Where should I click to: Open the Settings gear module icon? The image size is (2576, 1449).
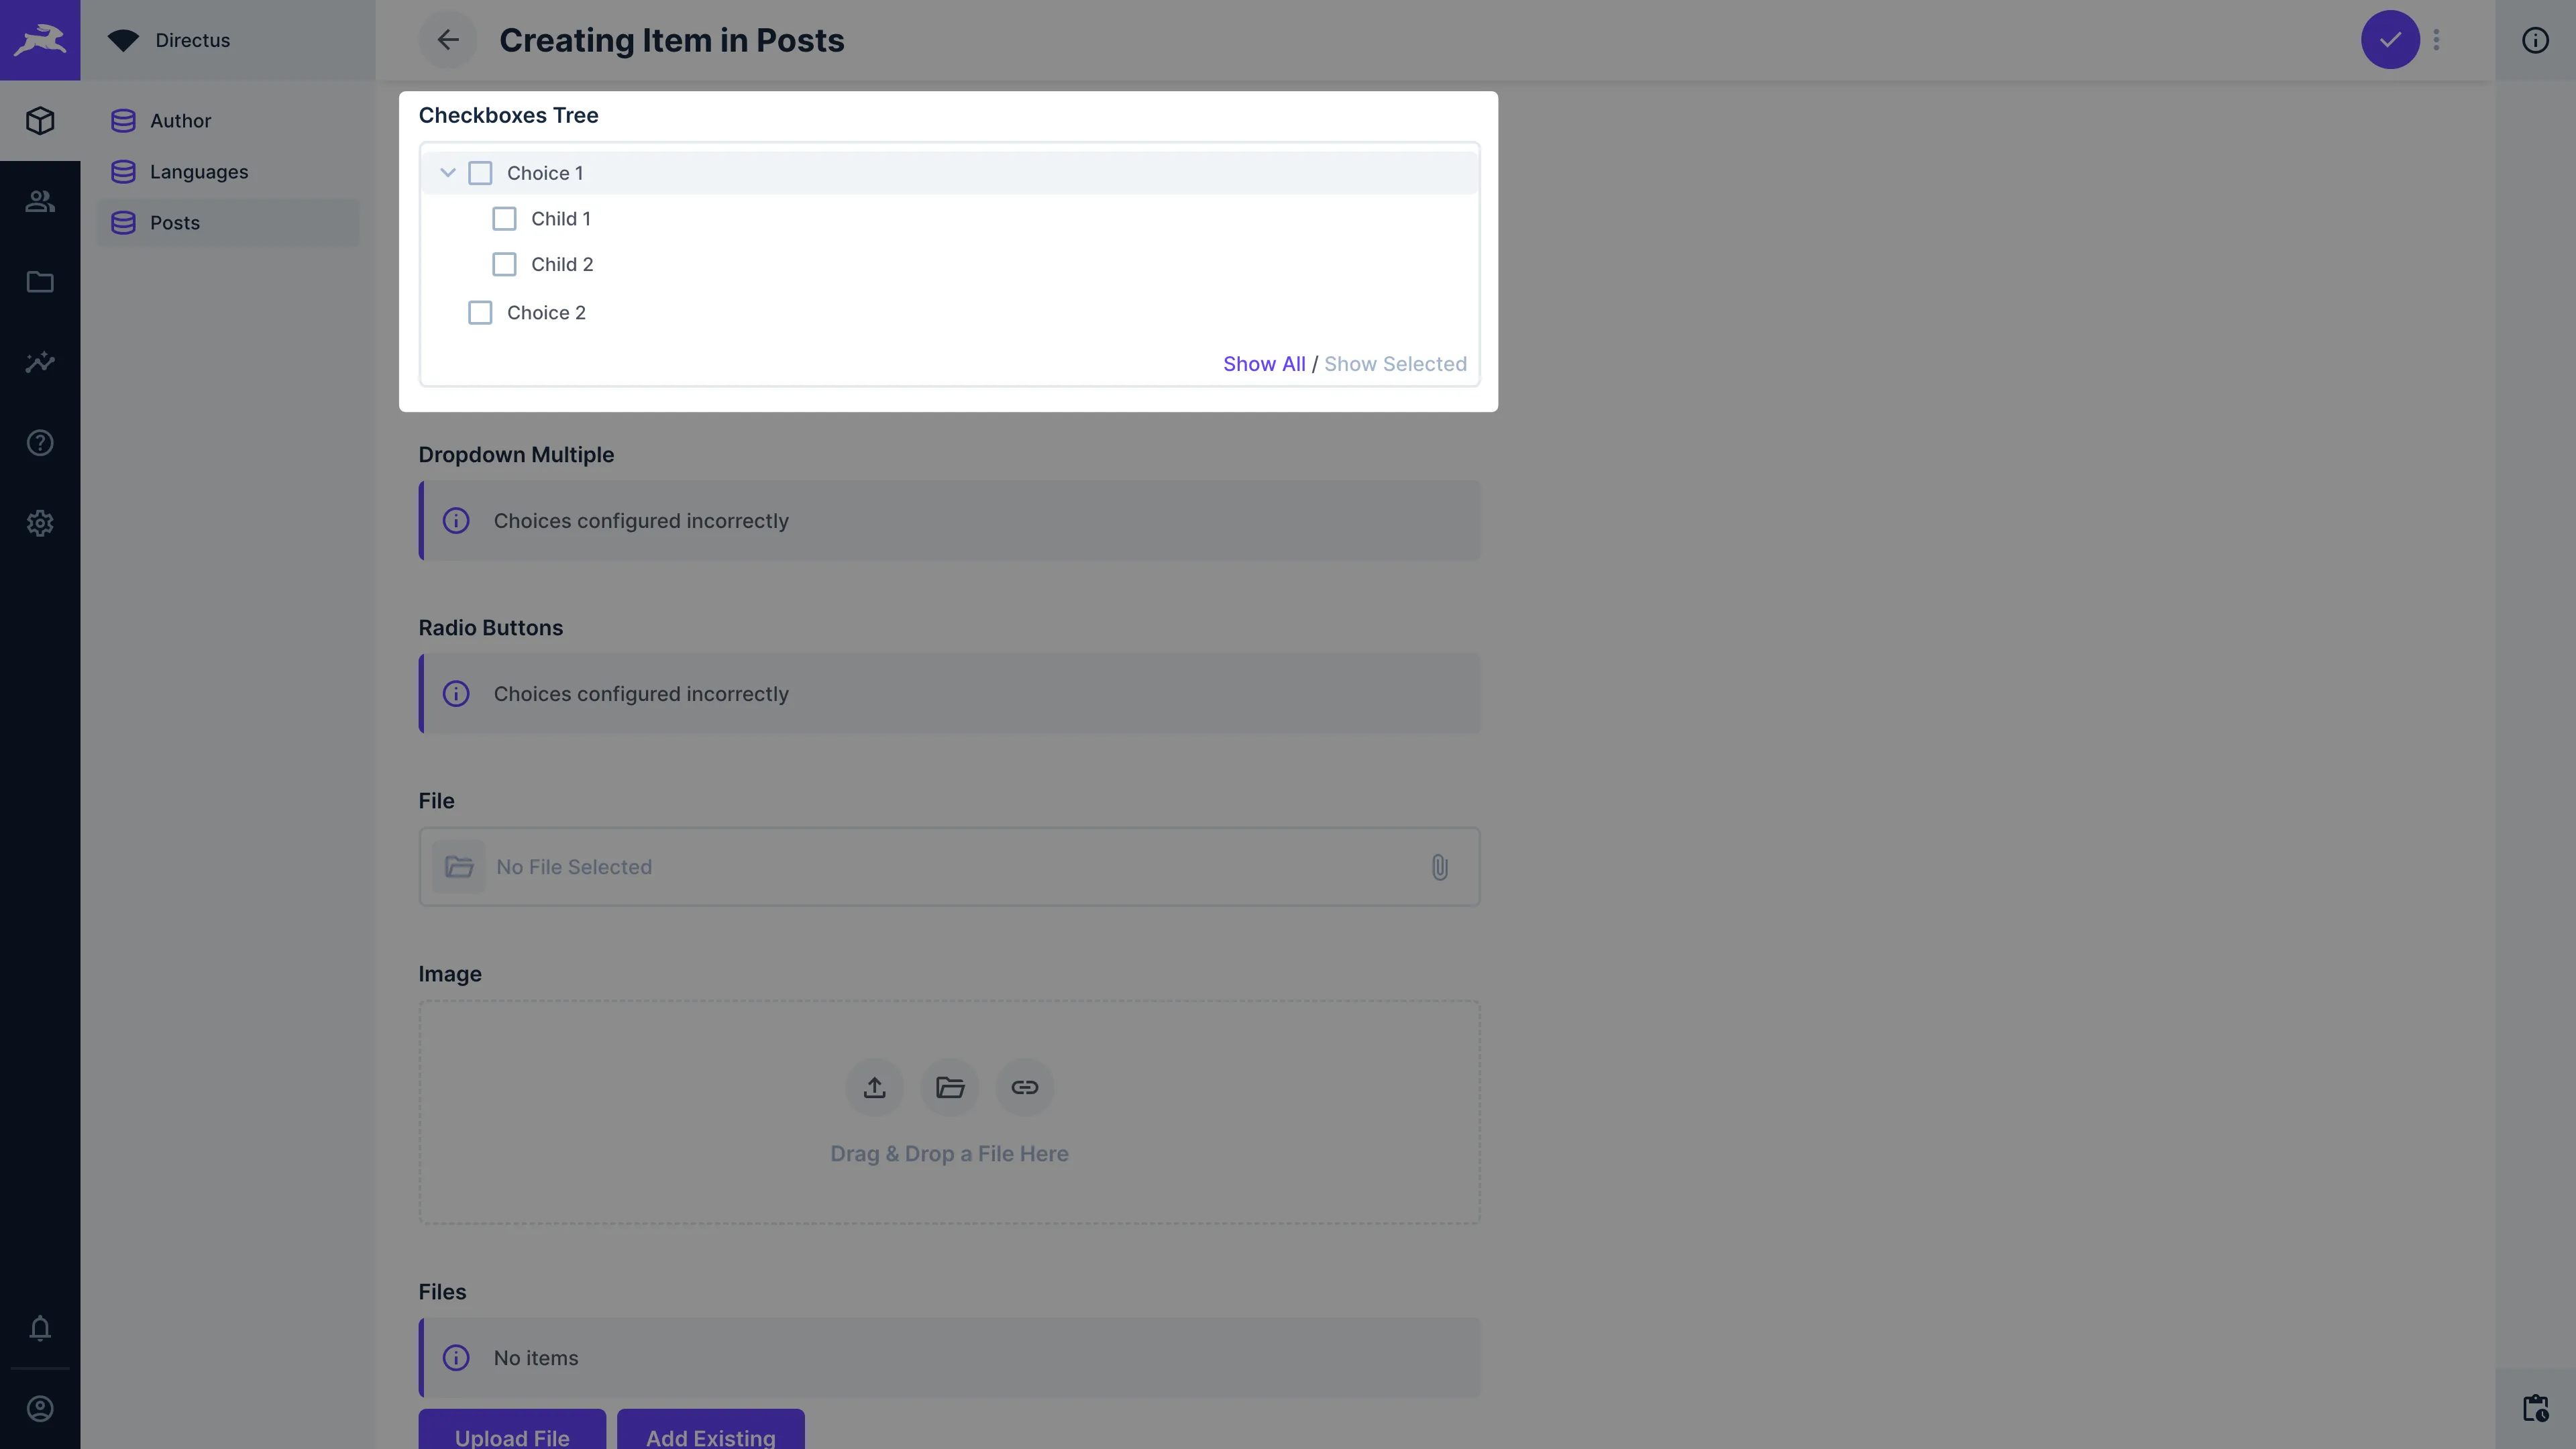40,523
